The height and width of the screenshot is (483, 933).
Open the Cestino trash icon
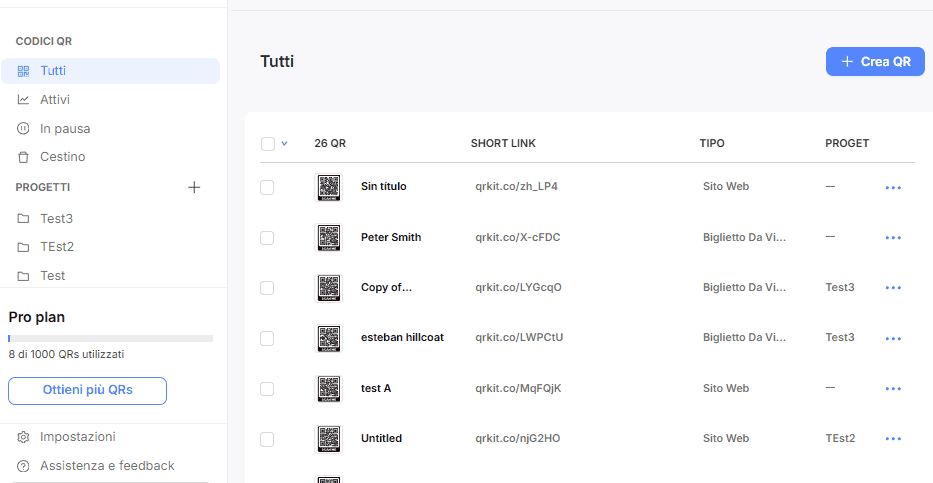24,157
